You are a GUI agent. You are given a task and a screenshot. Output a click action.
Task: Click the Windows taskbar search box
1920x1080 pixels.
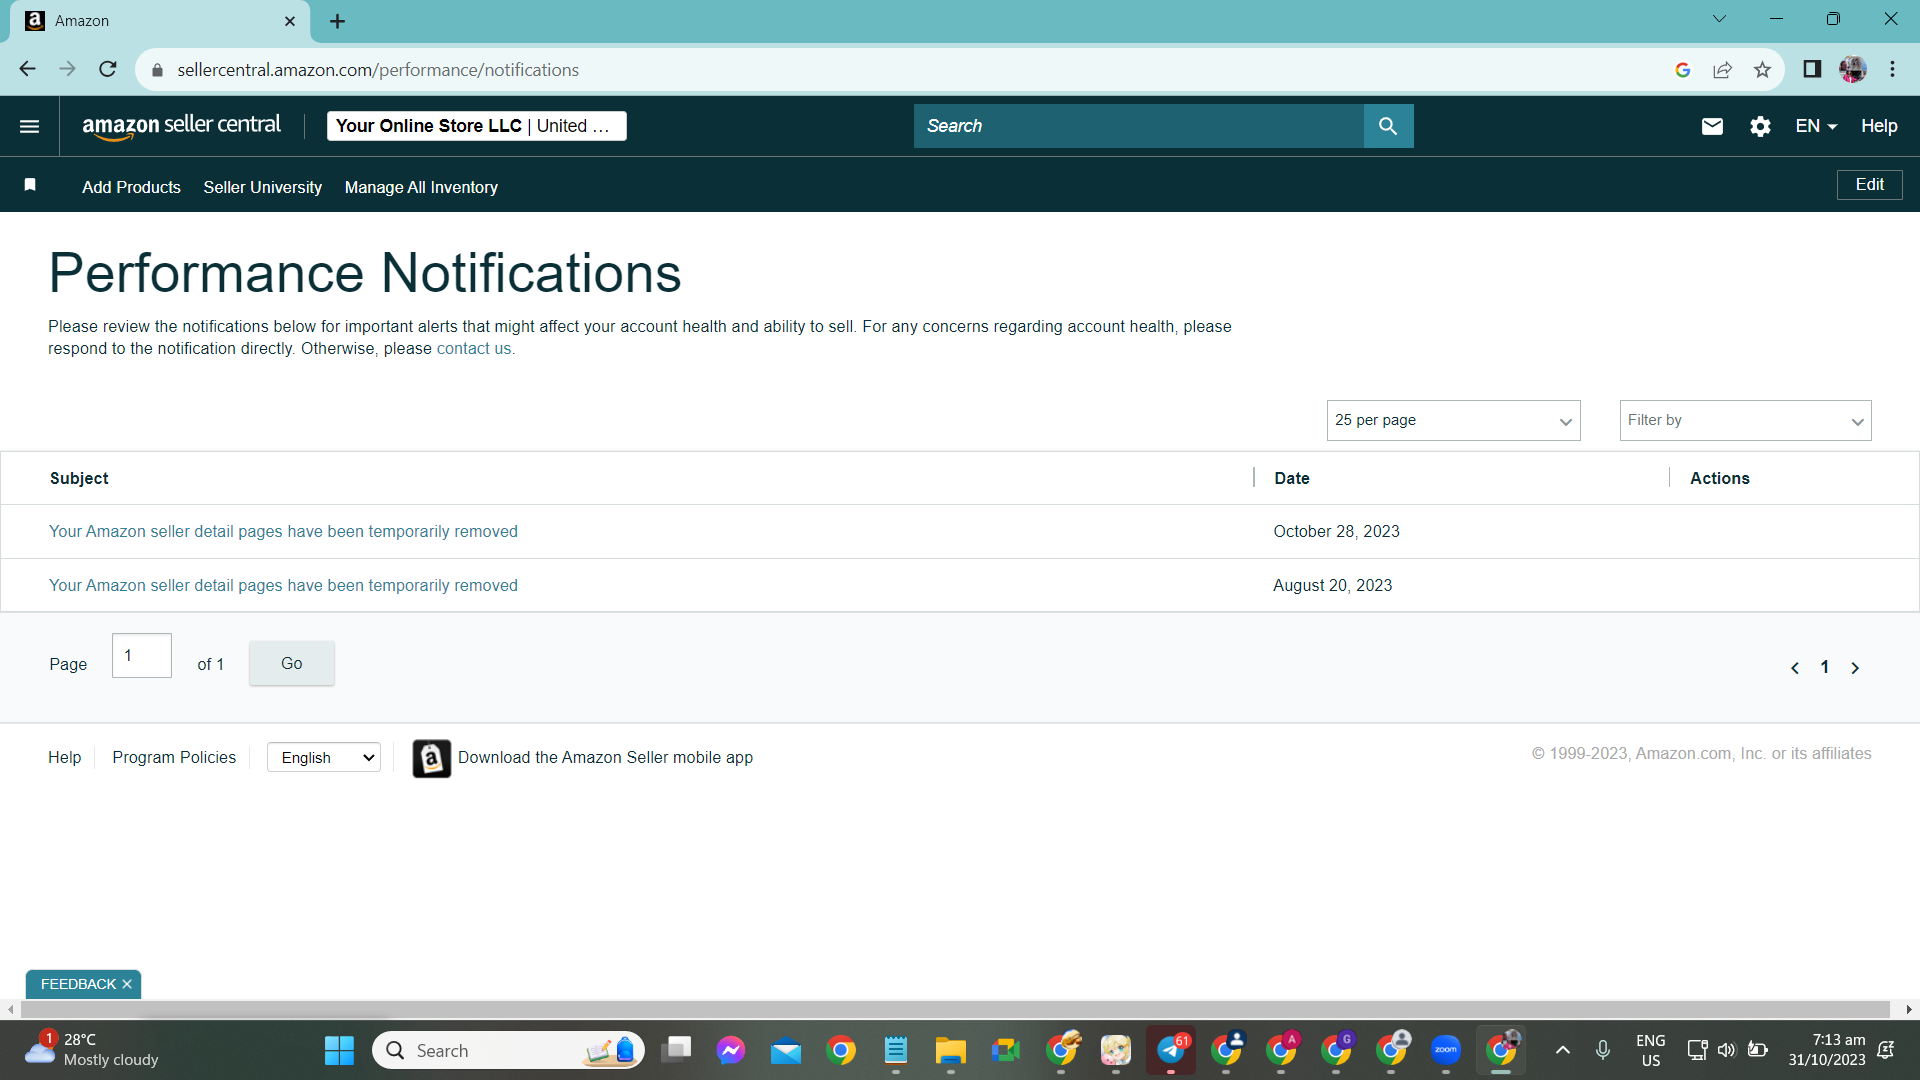click(x=508, y=1050)
